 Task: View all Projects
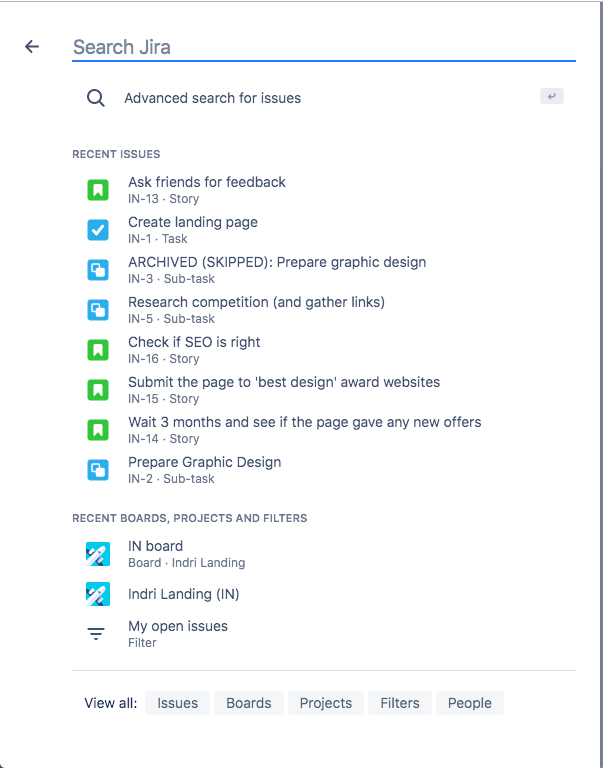pos(326,703)
